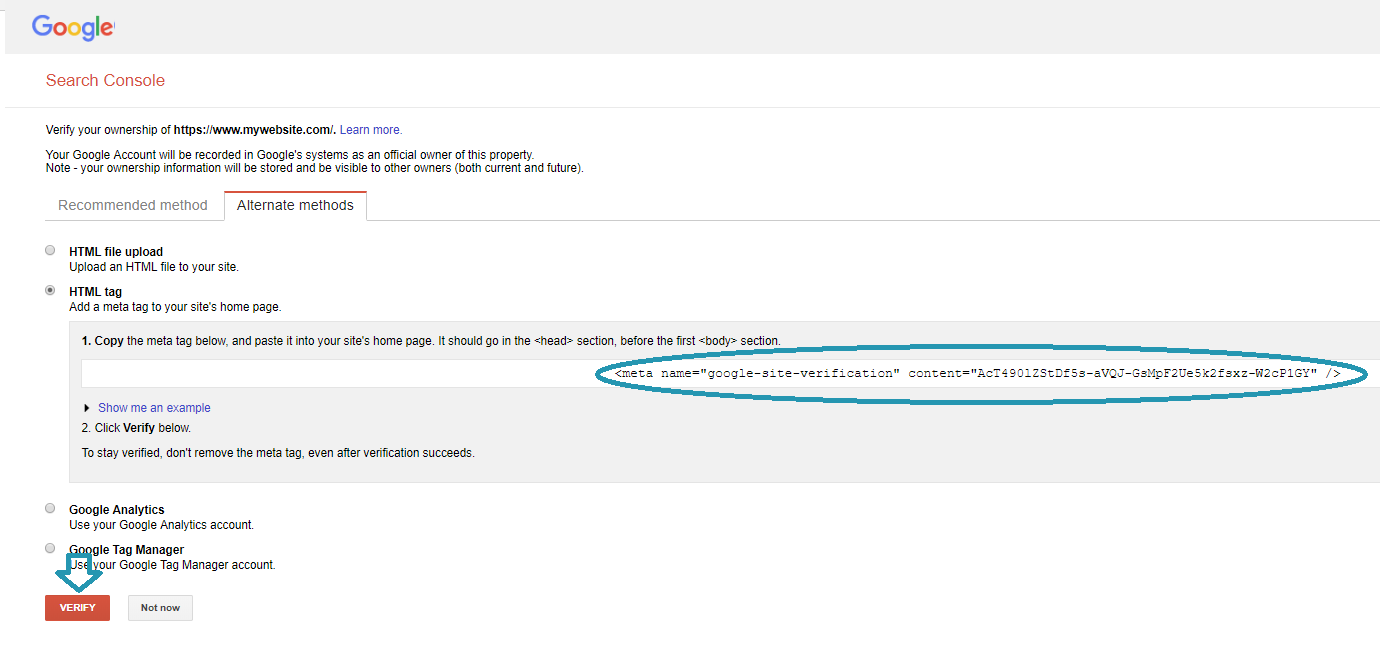
Task: Switch to the Recommended method tab
Action: click(x=133, y=205)
